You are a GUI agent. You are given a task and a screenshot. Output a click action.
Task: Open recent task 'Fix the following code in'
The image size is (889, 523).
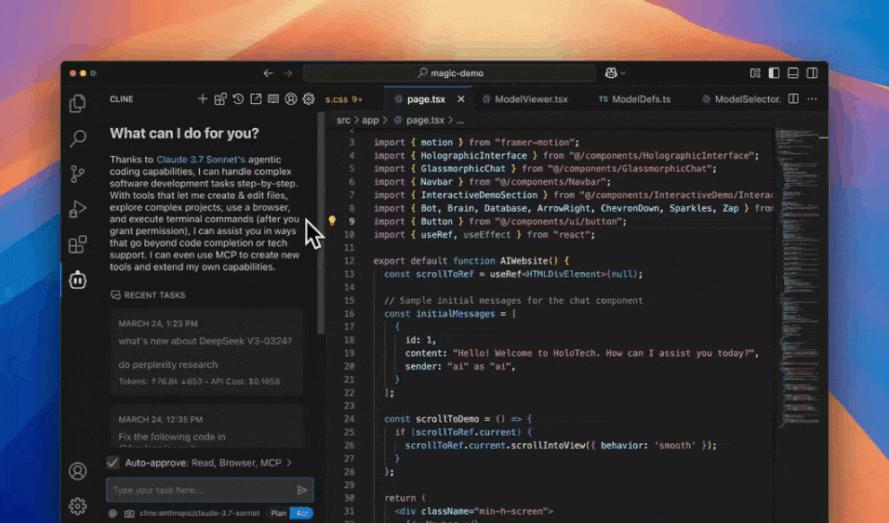(206, 427)
